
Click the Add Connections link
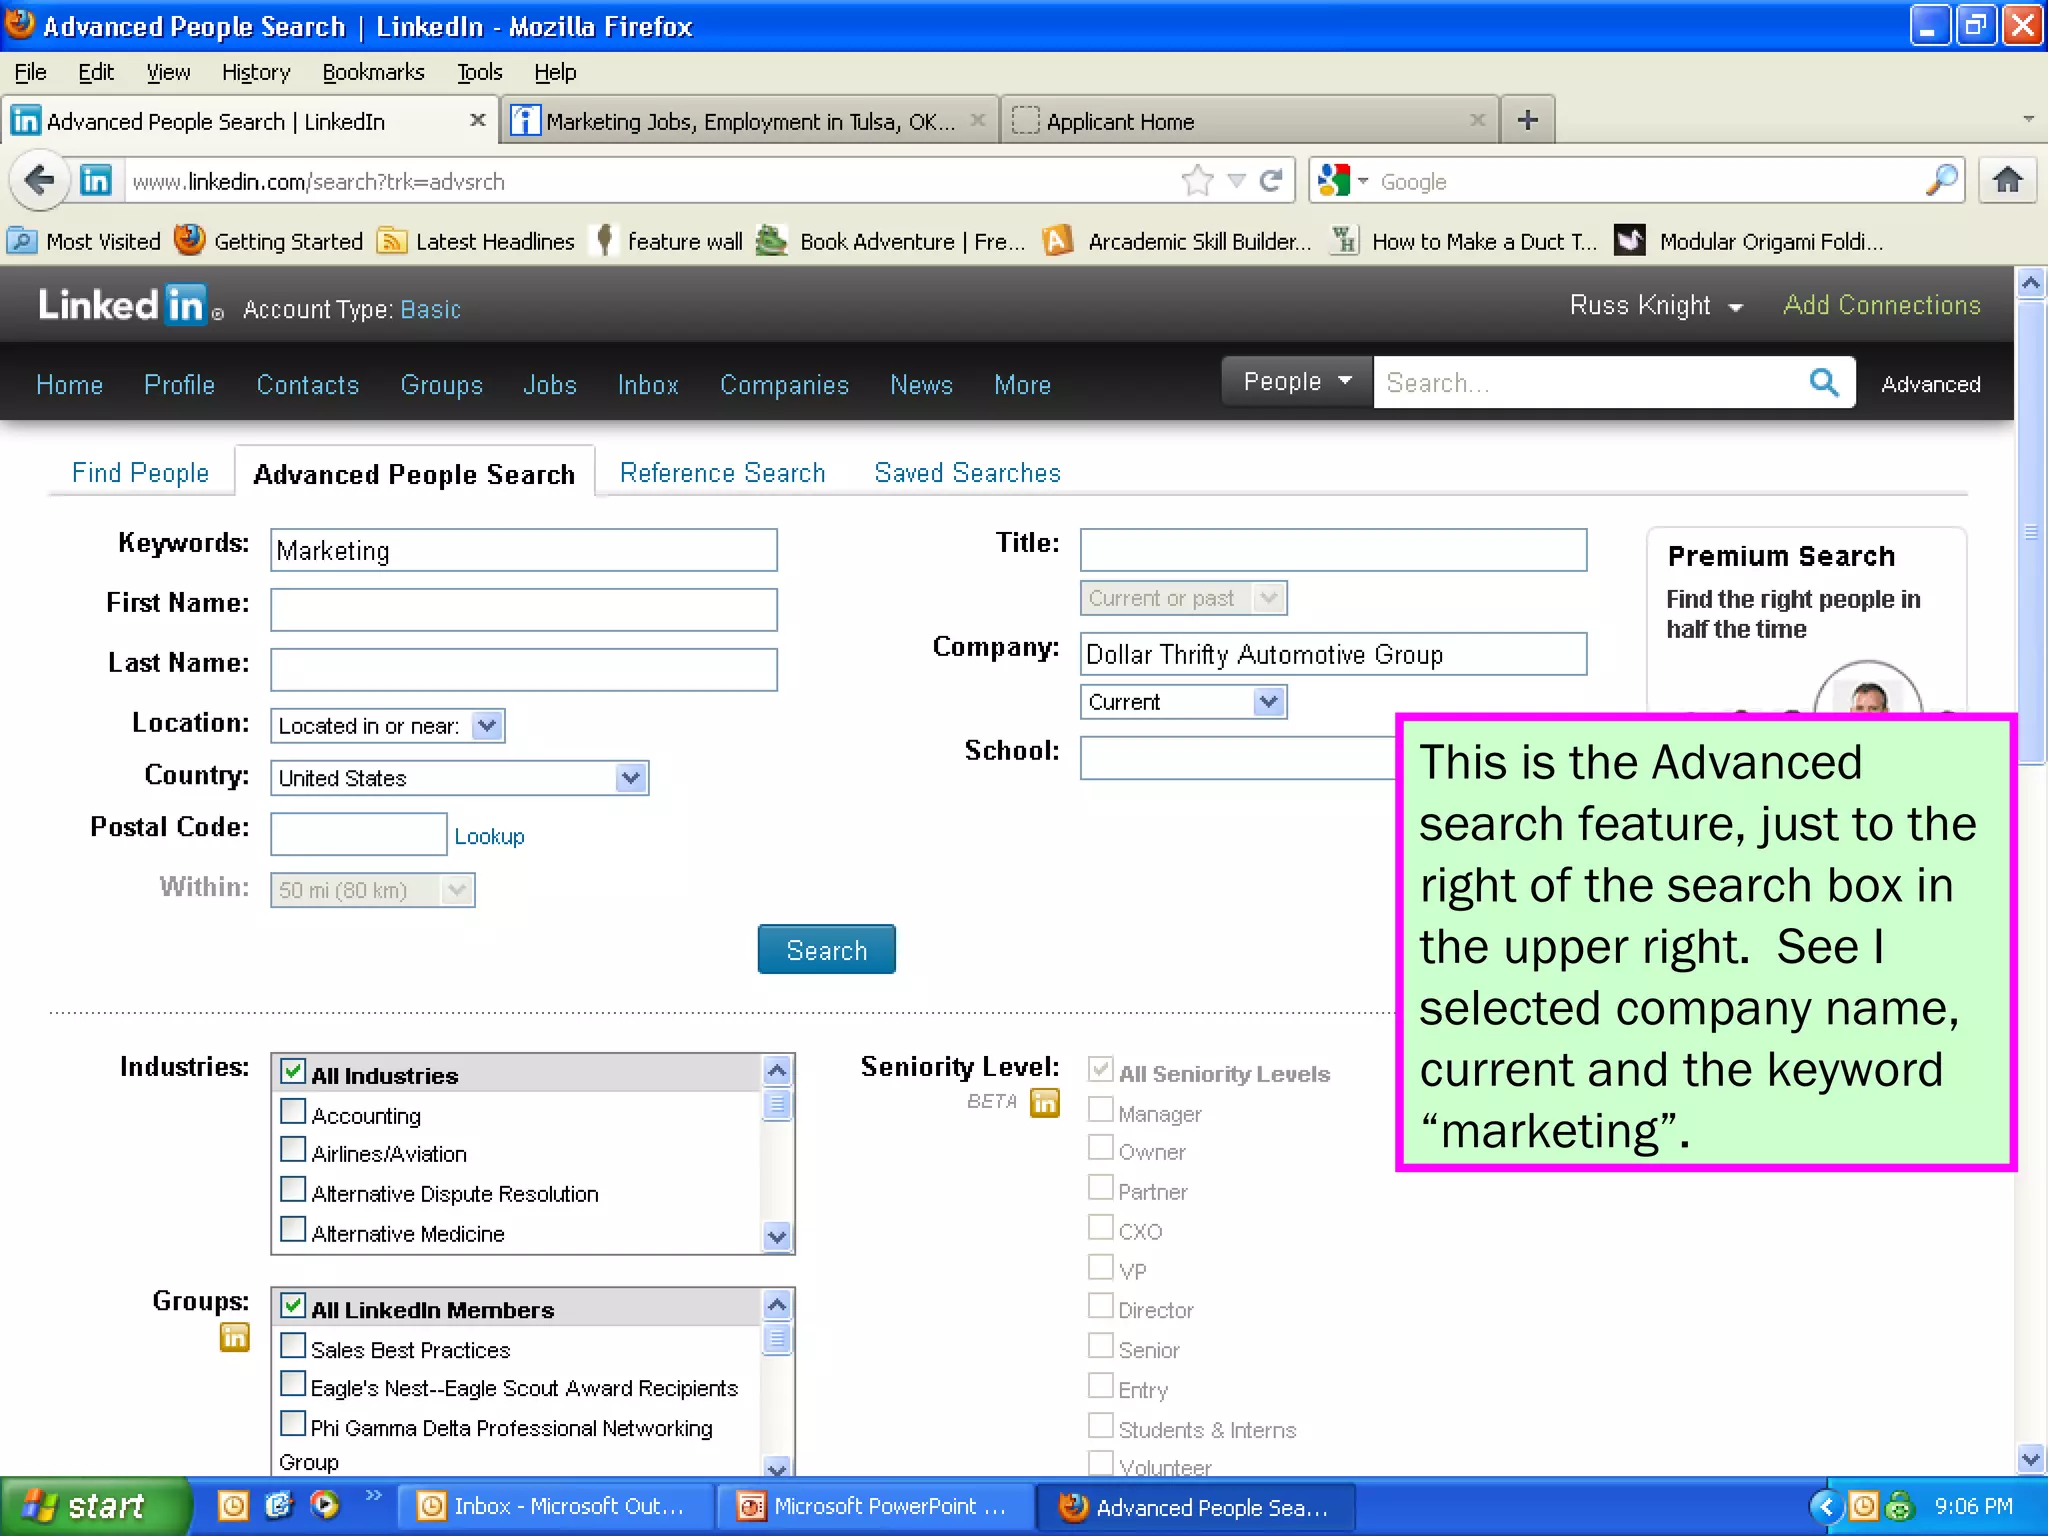[1882, 305]
